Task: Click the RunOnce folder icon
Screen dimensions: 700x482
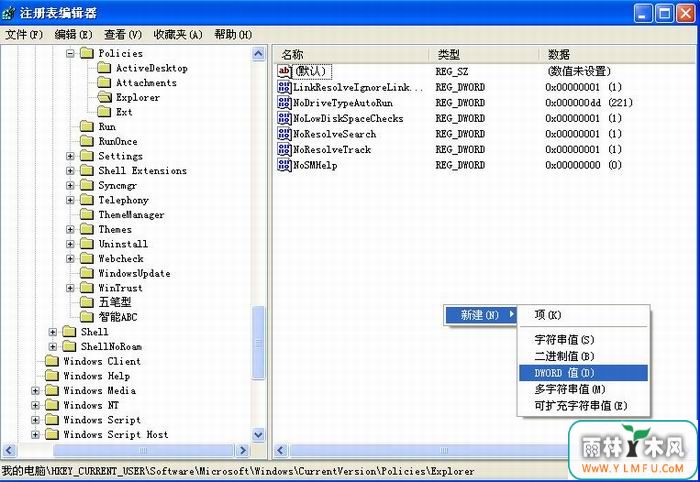Action: coord(87,141)
